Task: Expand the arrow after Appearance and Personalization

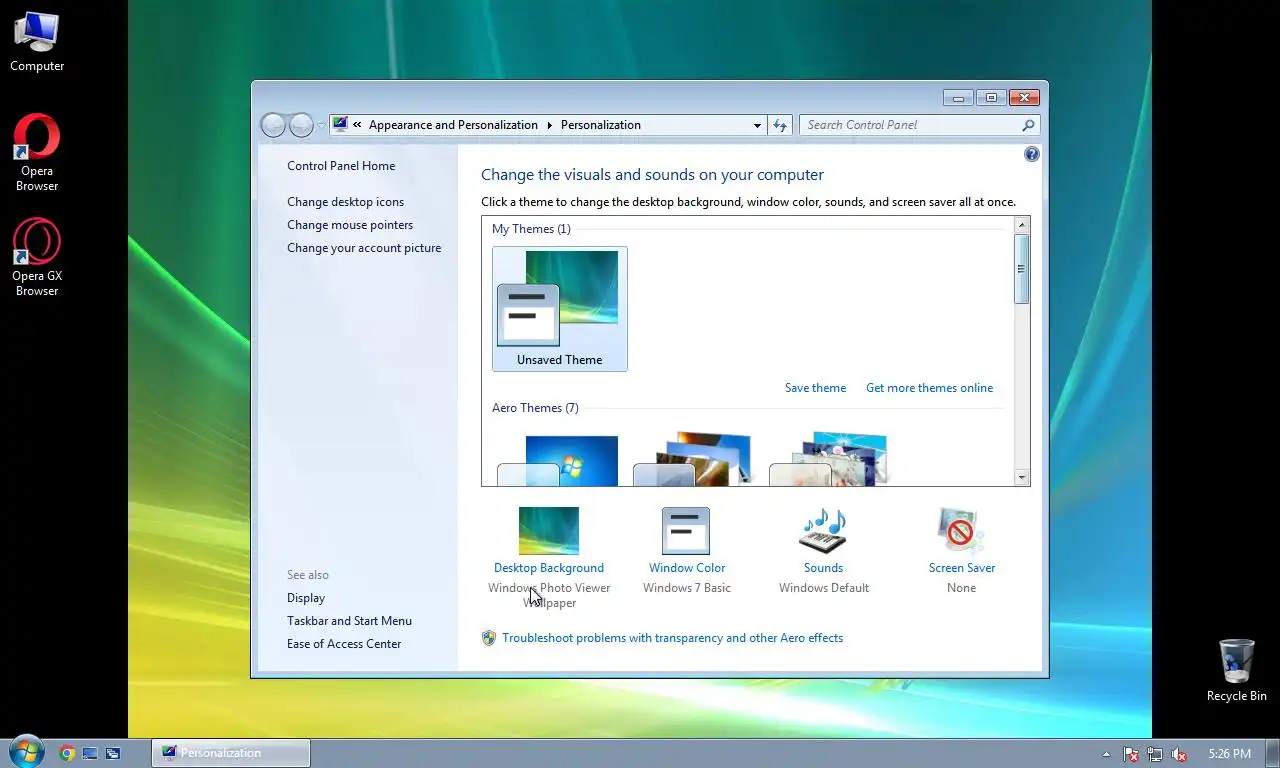Action: coord(549,125)
